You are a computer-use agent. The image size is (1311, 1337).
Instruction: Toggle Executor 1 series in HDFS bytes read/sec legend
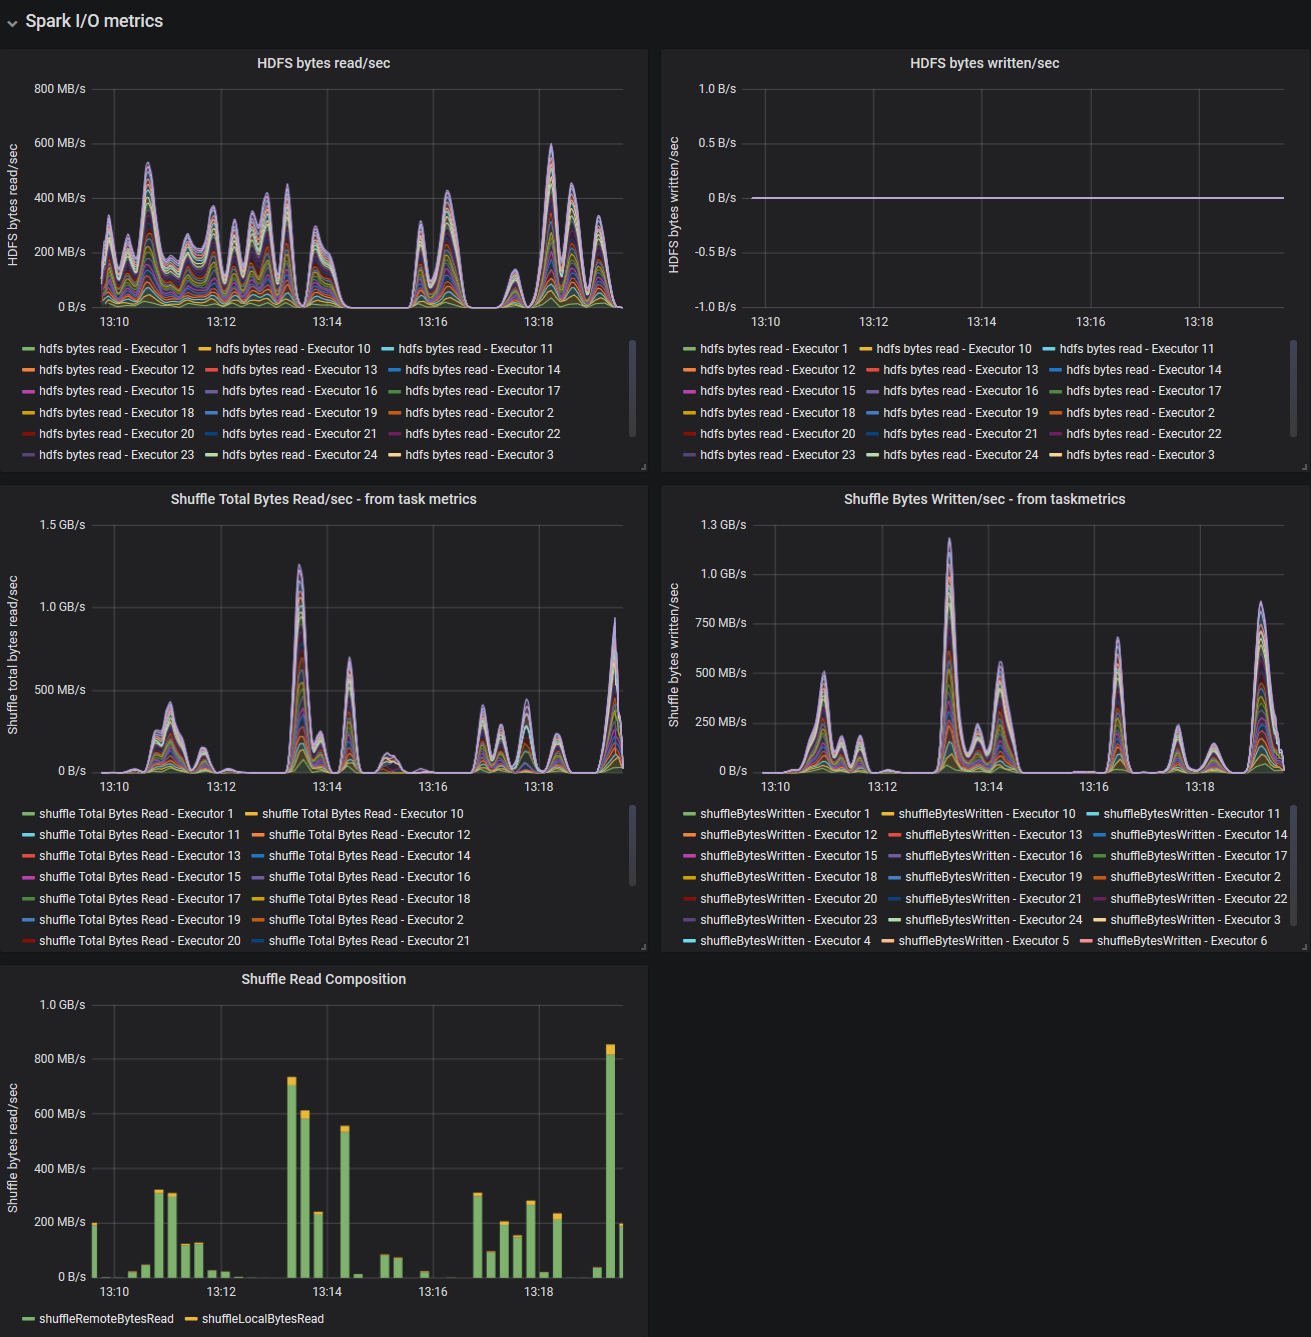point(113,349)
